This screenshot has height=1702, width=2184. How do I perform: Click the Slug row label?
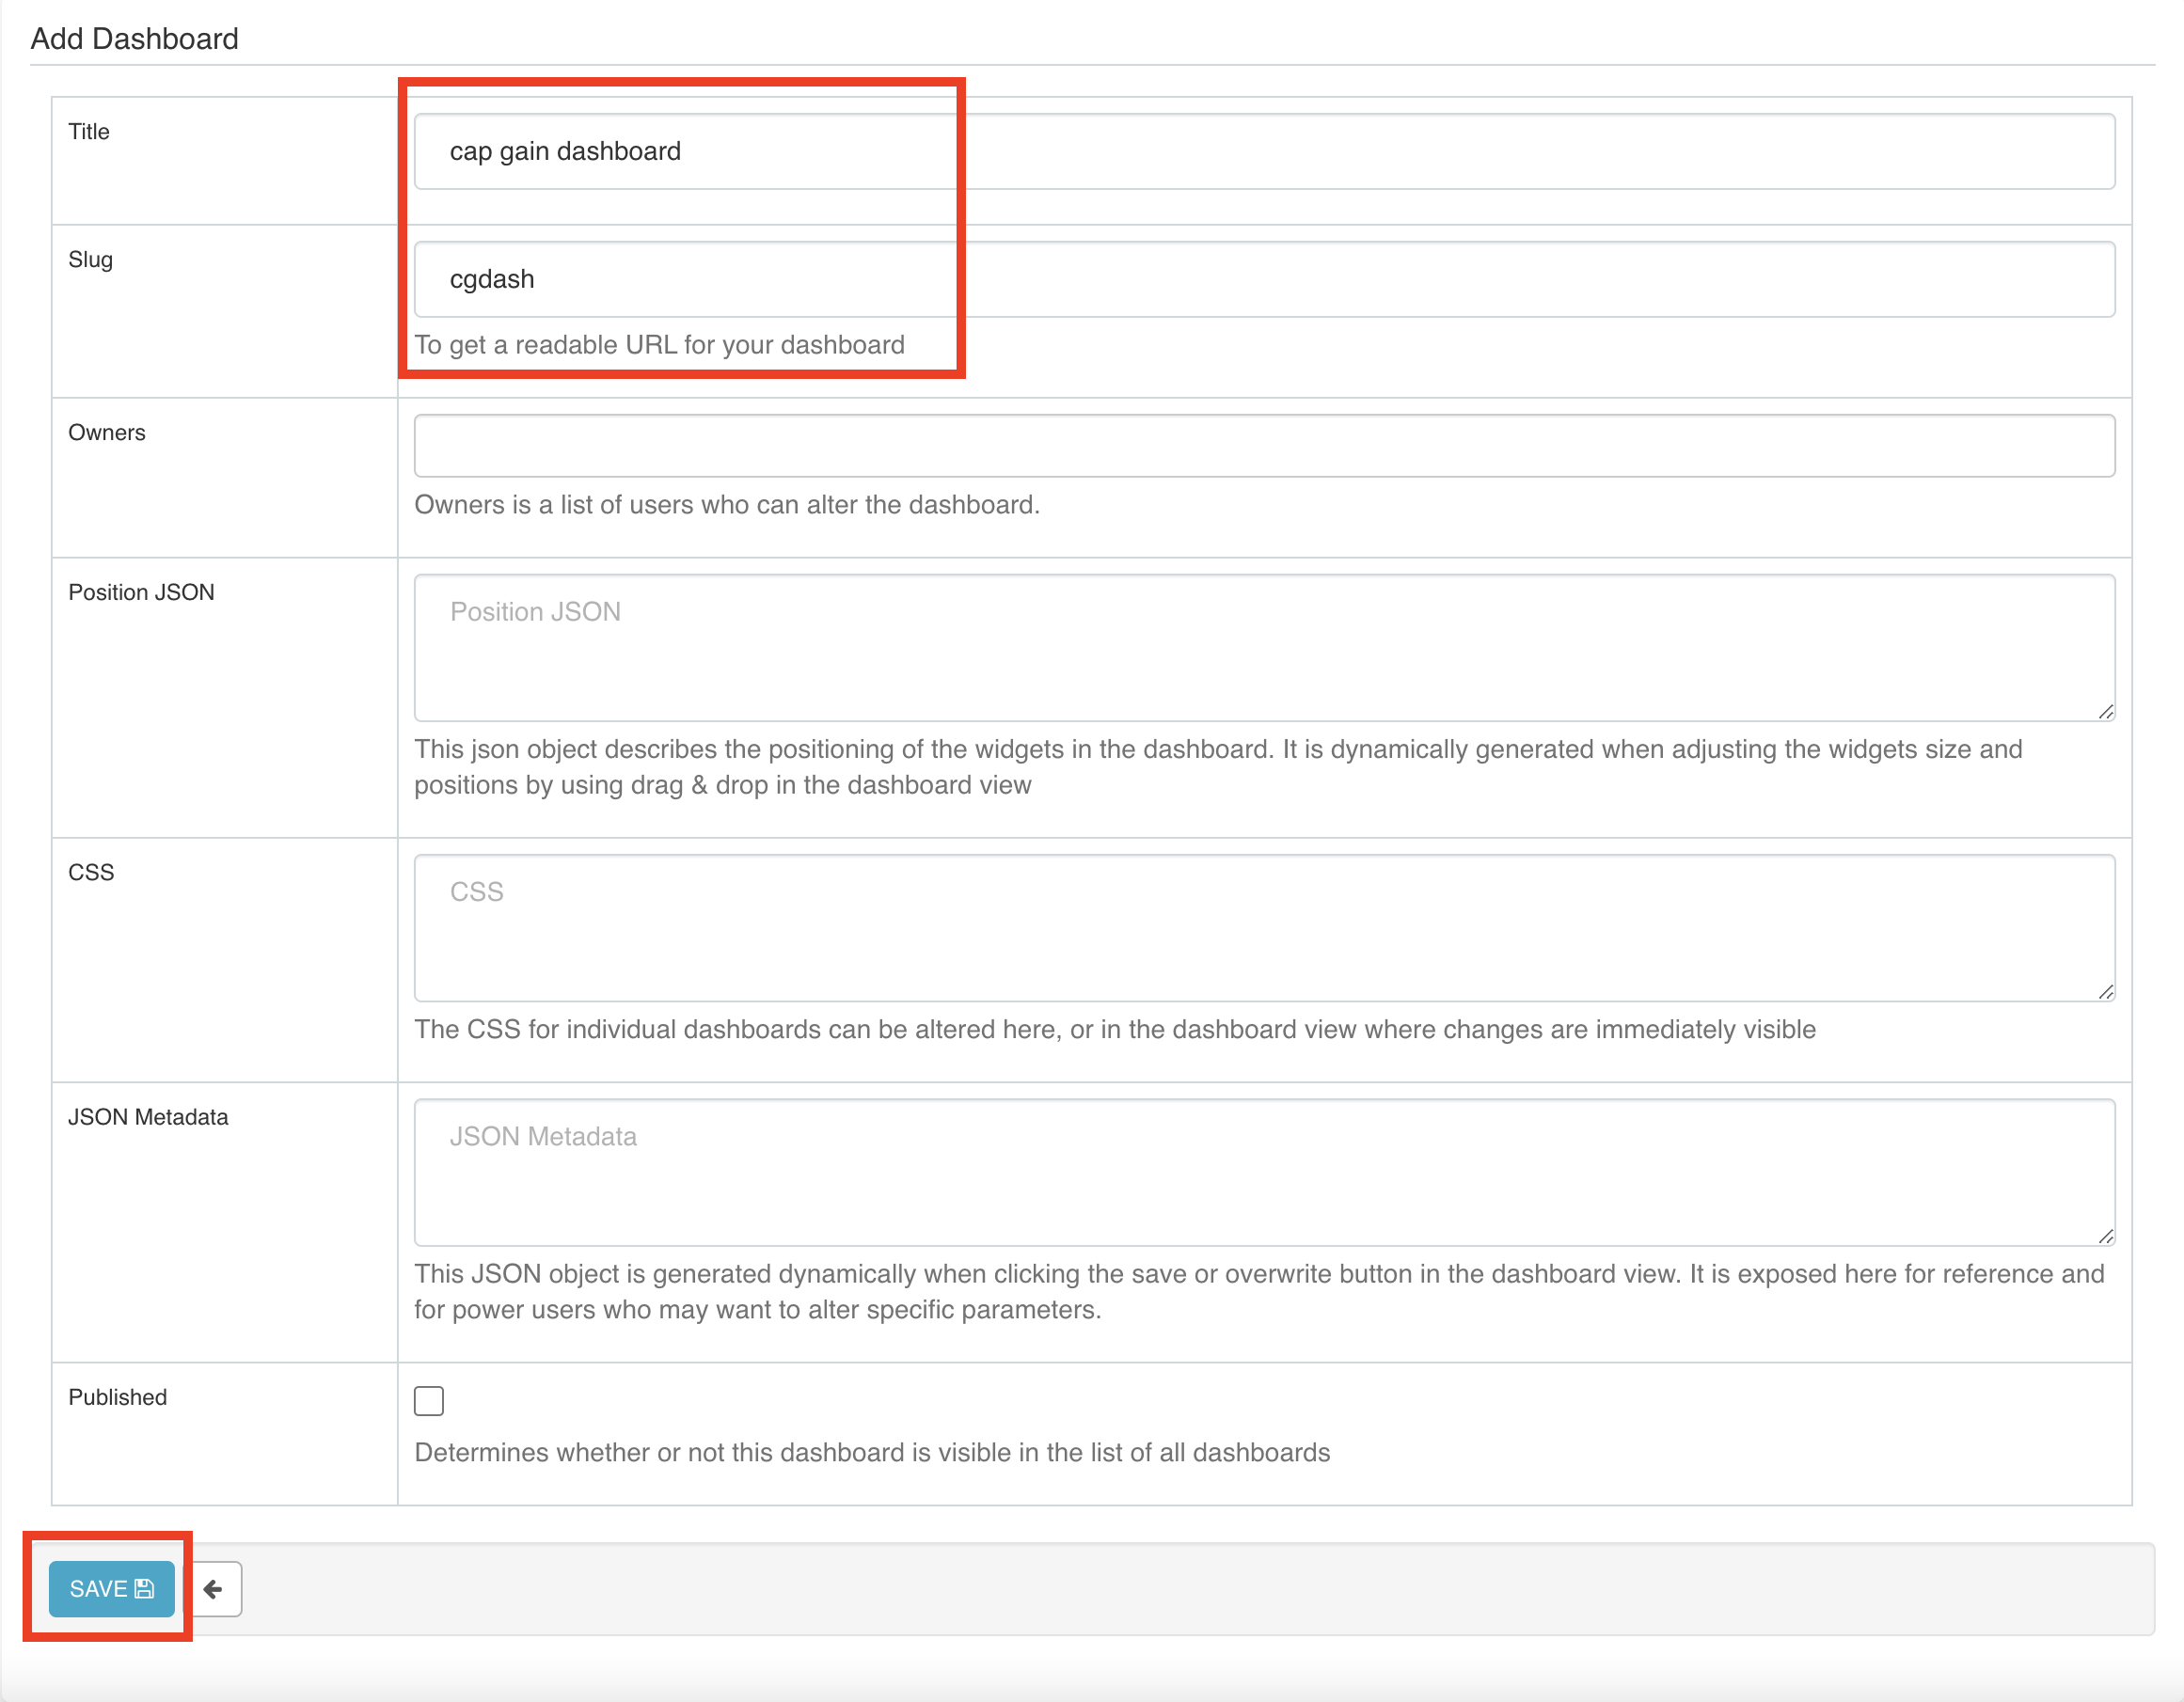click(x=90, y=260)
